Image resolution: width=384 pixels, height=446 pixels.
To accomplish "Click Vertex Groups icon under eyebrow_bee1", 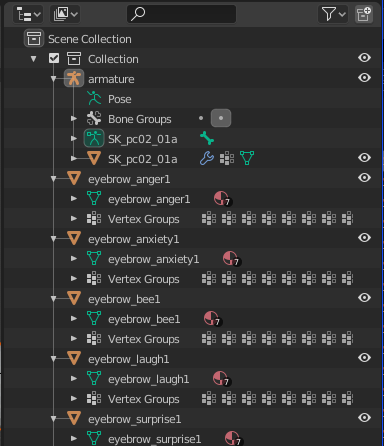I will tap(94, 338).
